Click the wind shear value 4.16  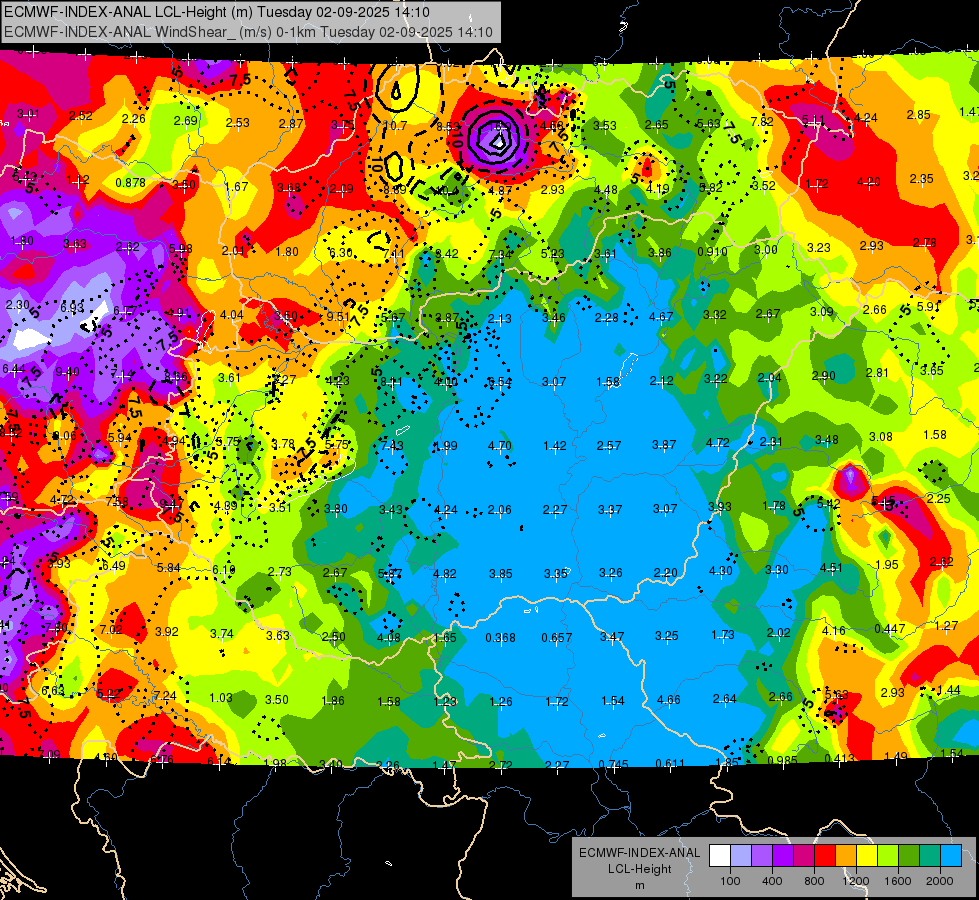pos(834,631)
